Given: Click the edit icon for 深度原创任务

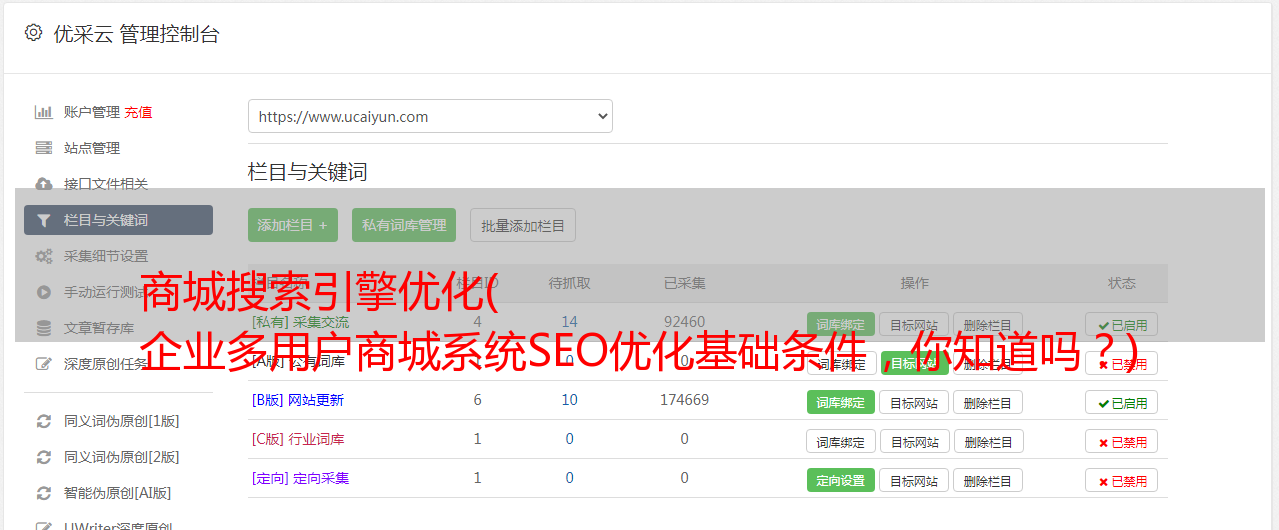Looking at the screenshot, I should point(43,364).
